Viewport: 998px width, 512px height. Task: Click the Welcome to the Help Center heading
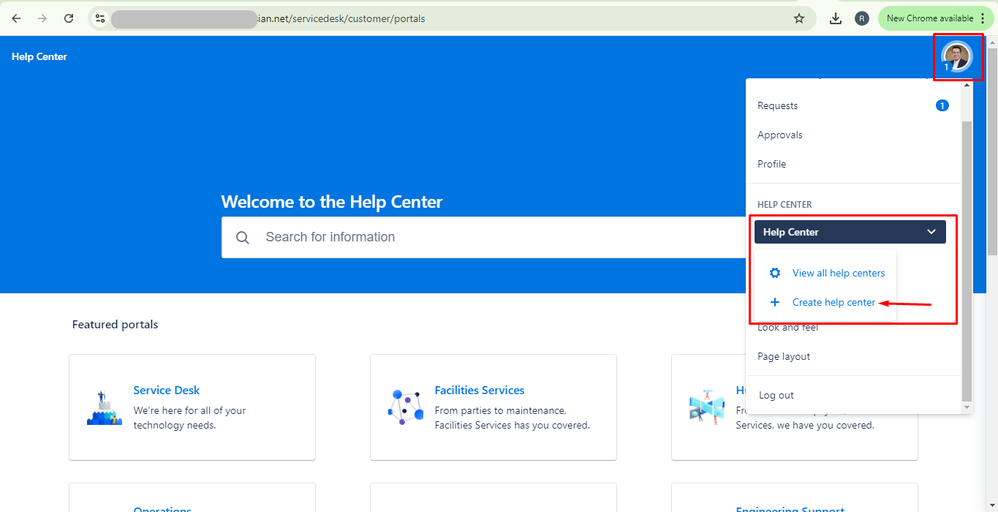click(332, 203)
